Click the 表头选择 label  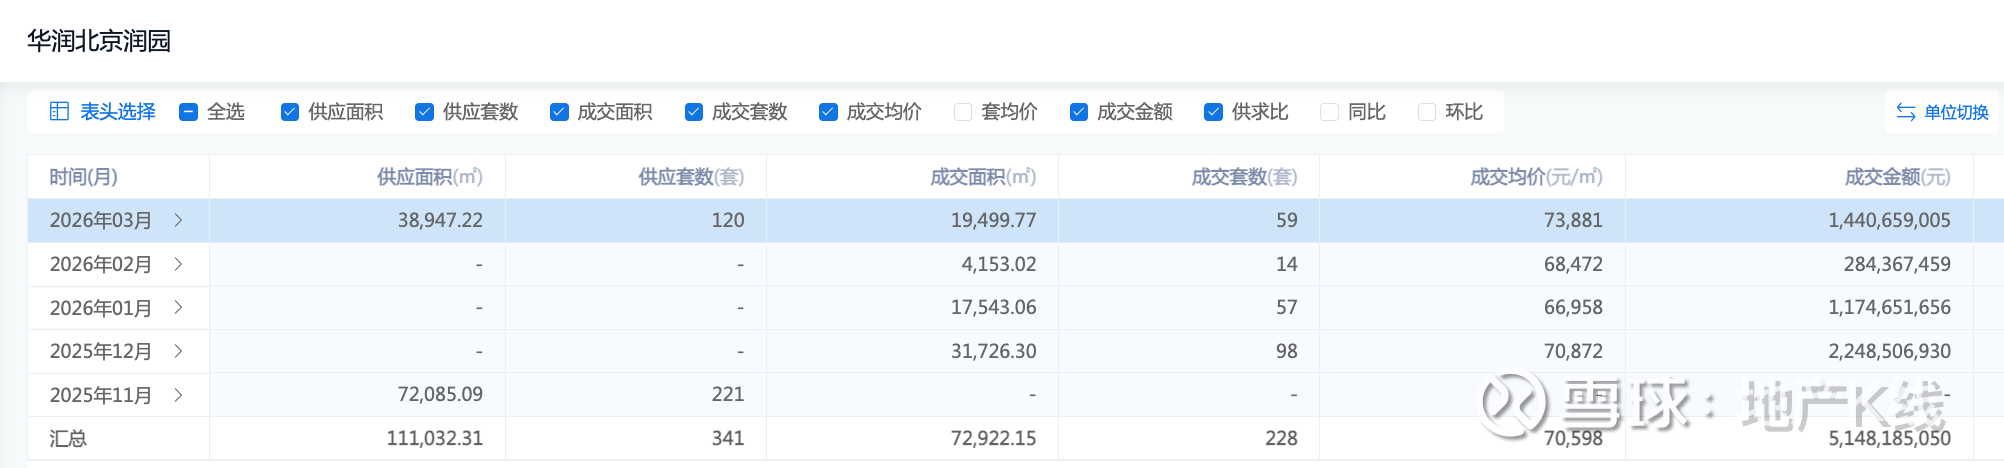pyautogui.click(x=118, y=112)
